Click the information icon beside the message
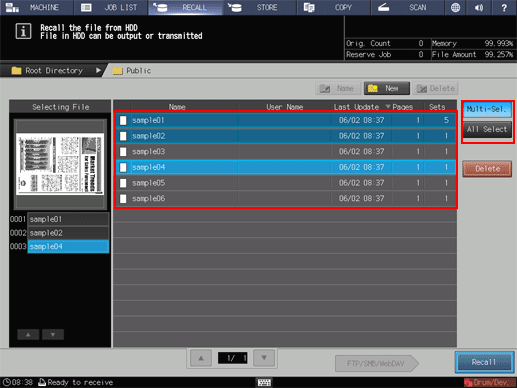Viewport: 517px width, 388px height. coord(23,31)
